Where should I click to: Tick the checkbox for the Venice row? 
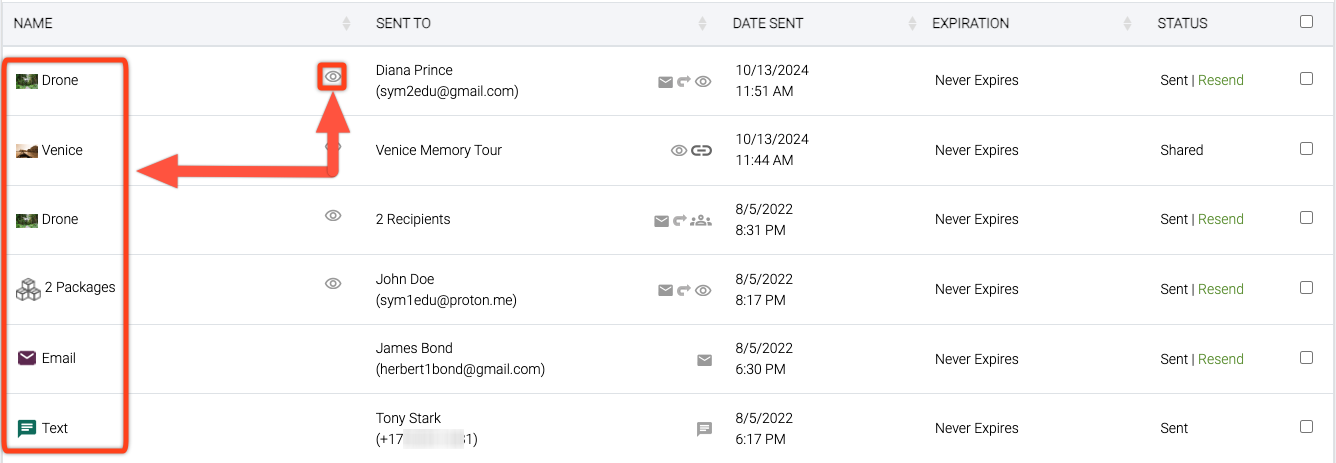point(1306,149)
